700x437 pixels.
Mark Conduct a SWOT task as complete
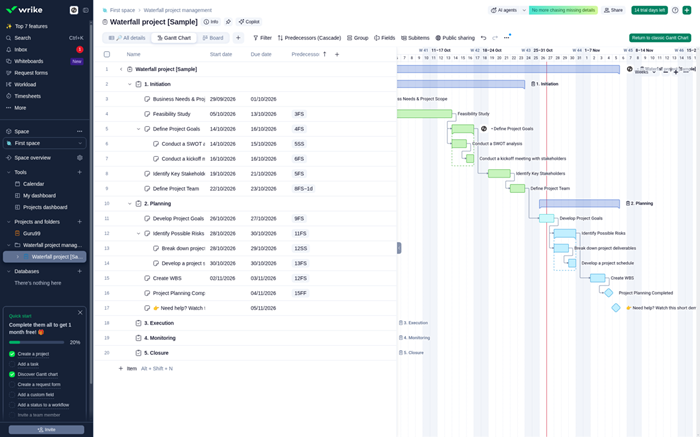pos(156,144)
